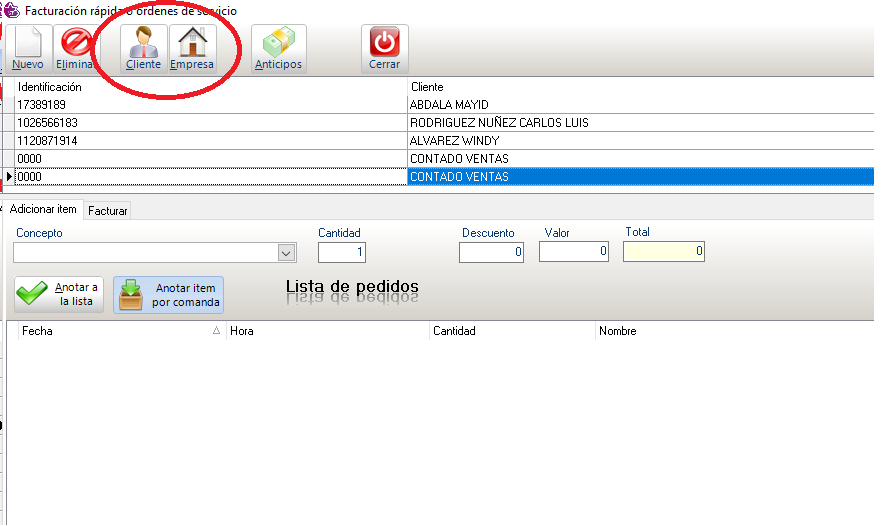
Task: Click Anotar a la lista checkmark button
Action: 59,294
